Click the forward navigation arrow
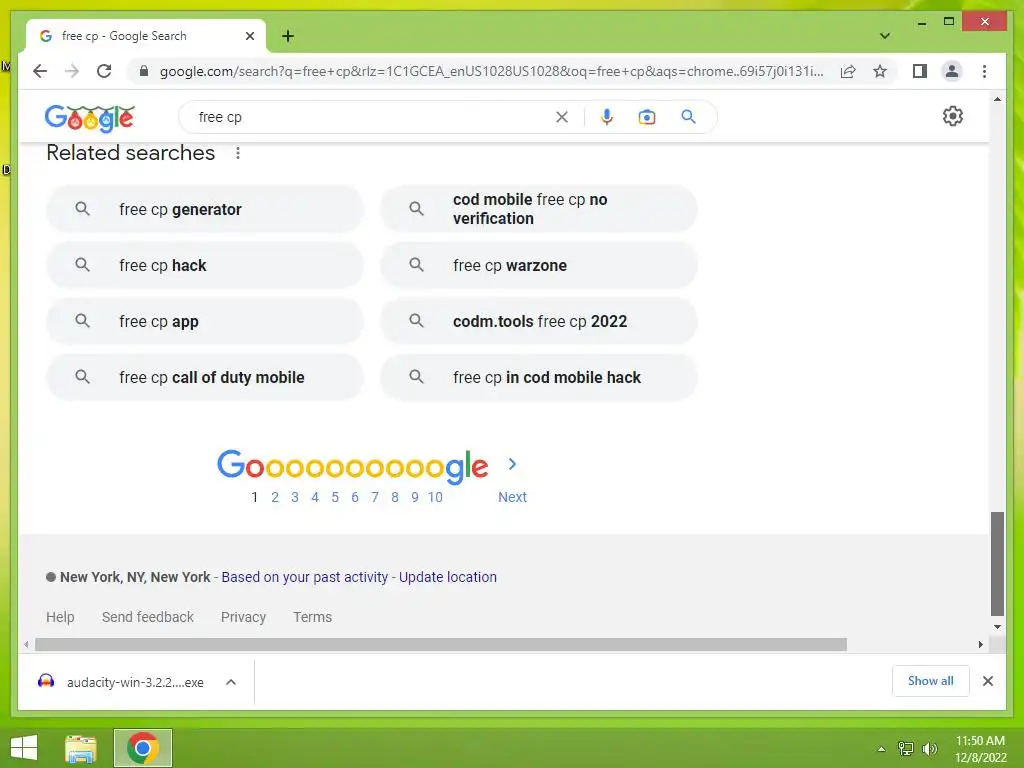This screenshot has width=1024, height=768. click(72, 71)
